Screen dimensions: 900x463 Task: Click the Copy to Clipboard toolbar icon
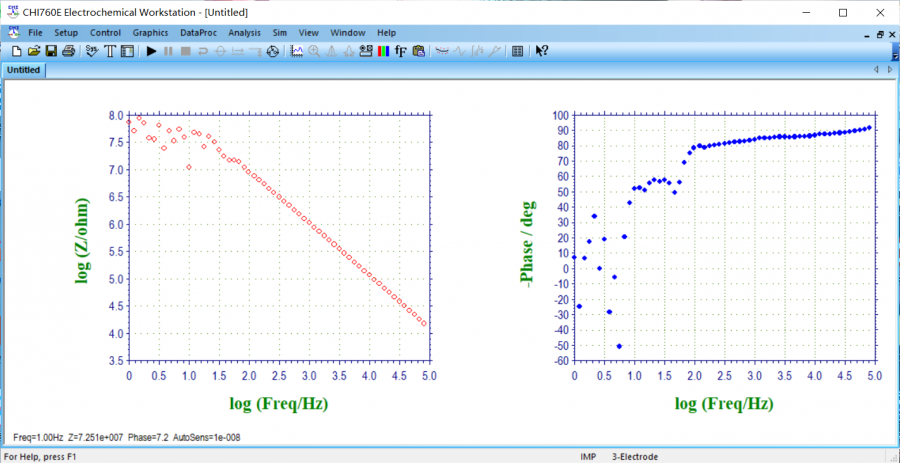418,51
